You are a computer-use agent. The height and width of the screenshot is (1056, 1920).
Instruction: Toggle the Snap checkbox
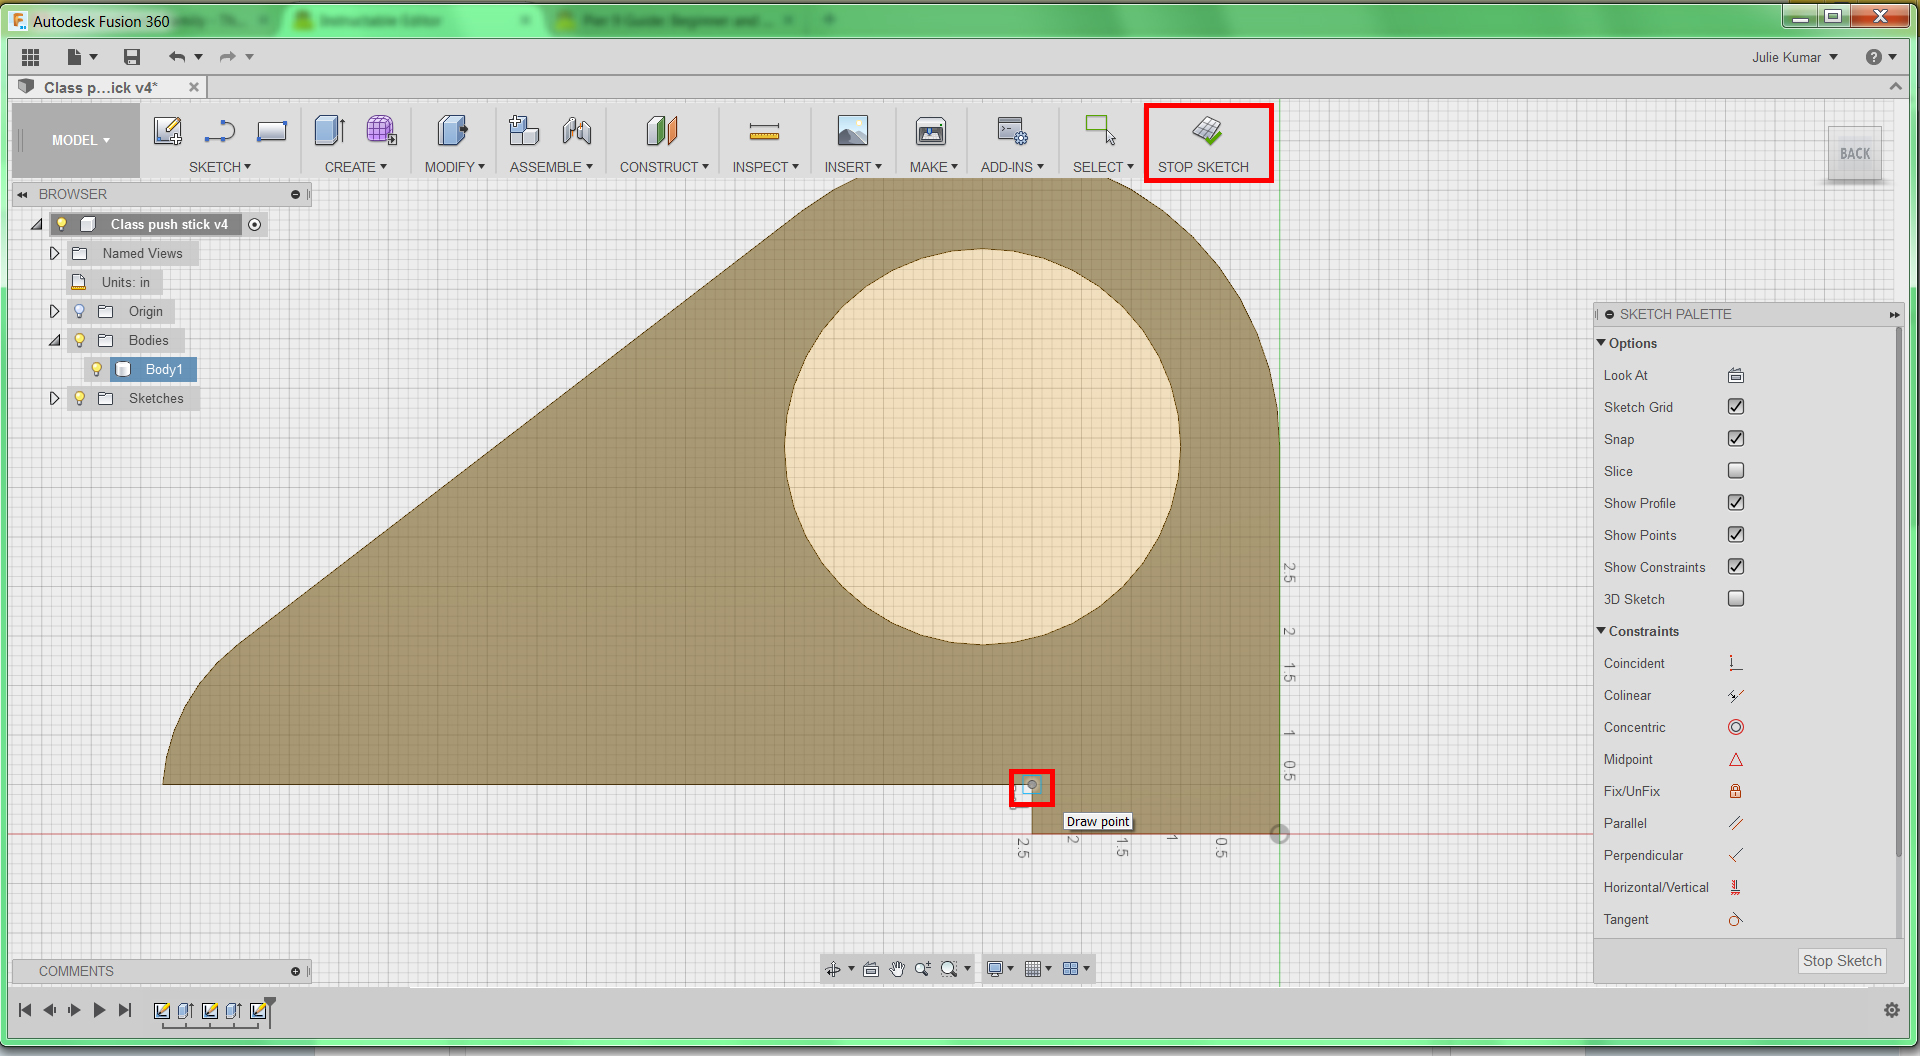click(x=1736, y=439)
